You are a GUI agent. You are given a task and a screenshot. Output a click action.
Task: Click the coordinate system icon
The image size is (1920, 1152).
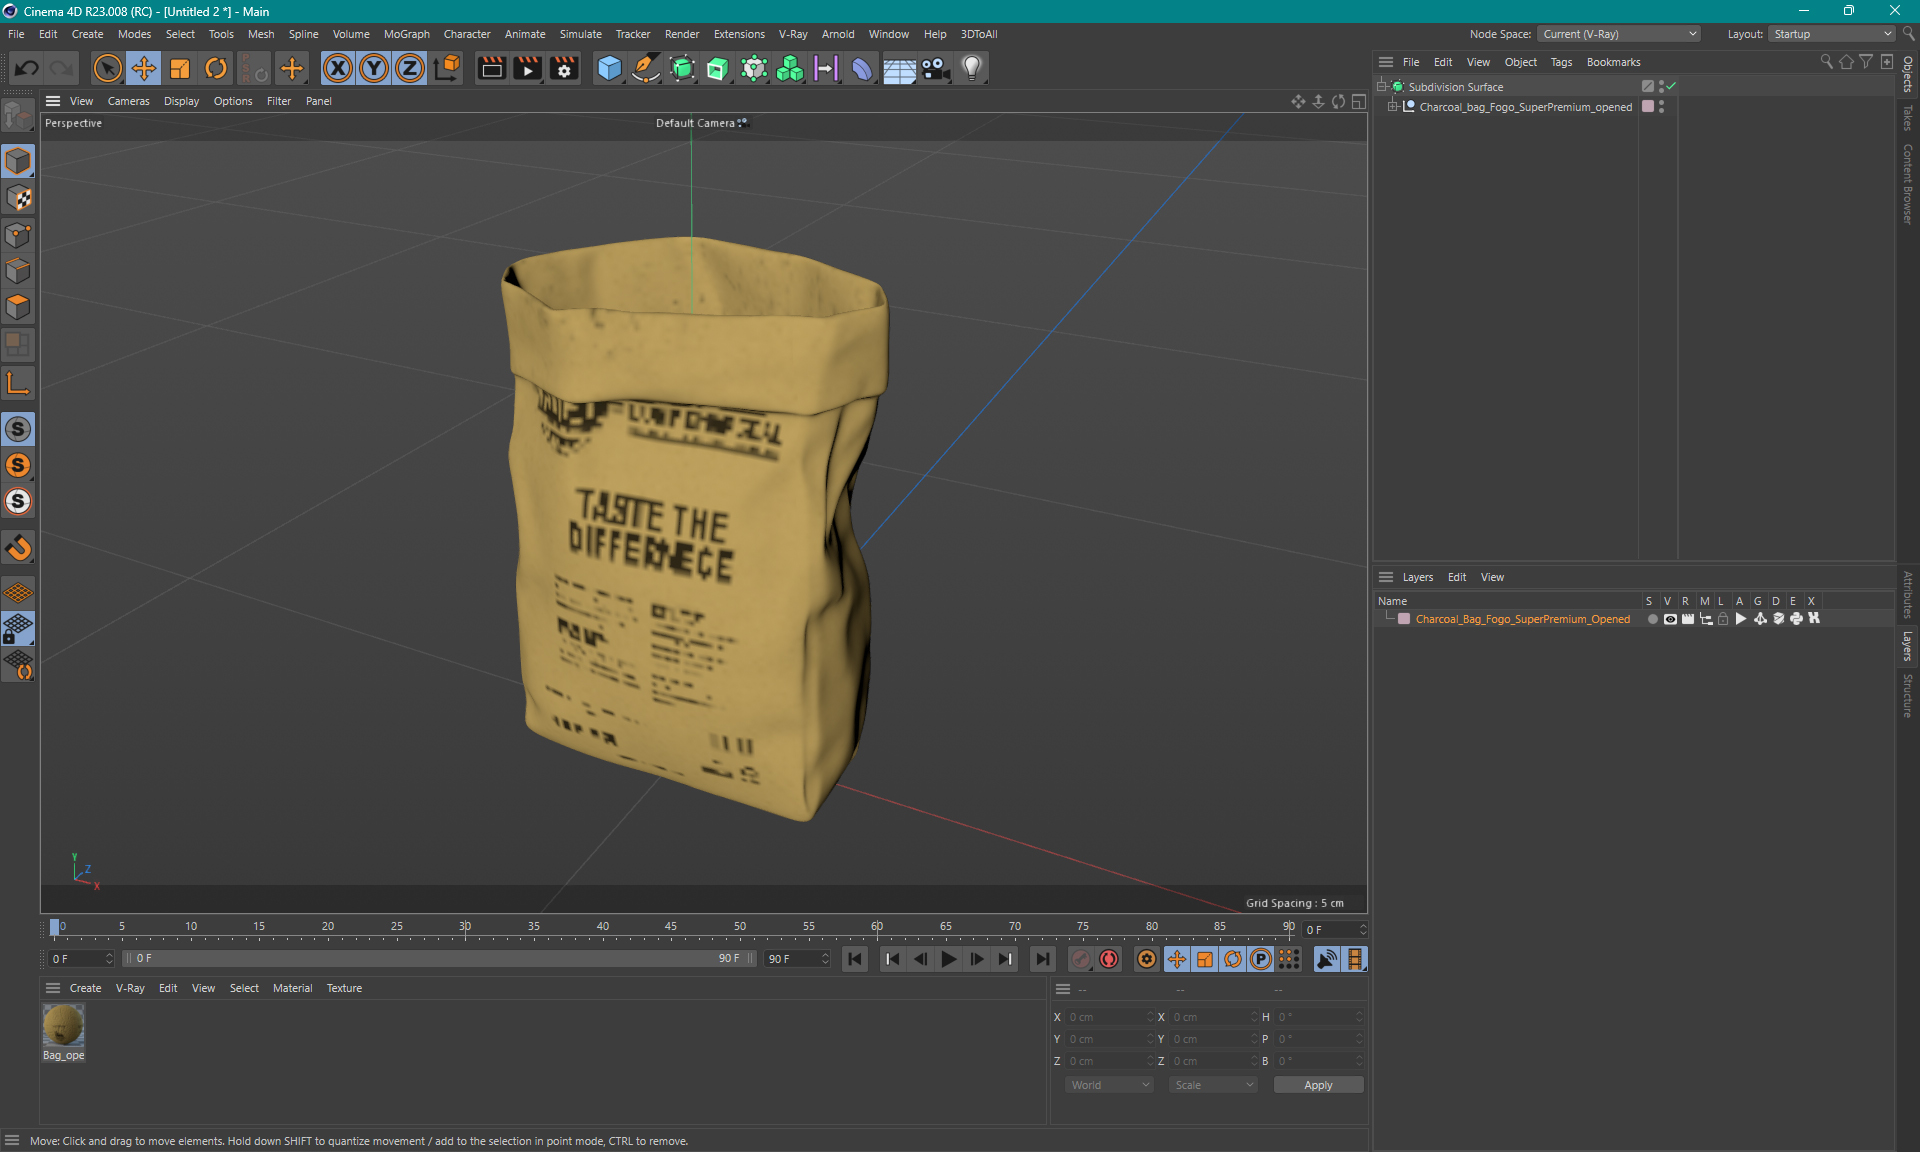pos(447,68)
